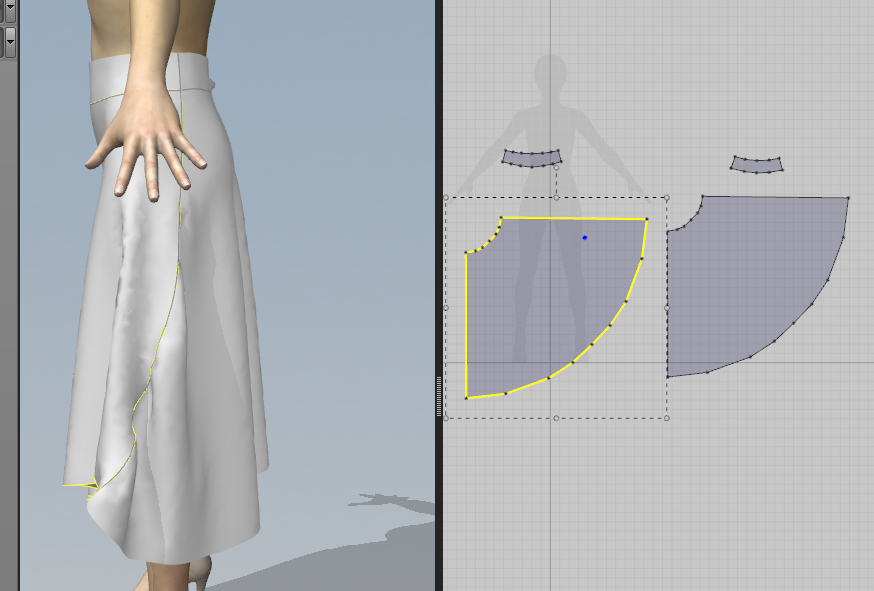
Task: Click the top-left corner handle of selection box
Action: click(x=446, y=197)
